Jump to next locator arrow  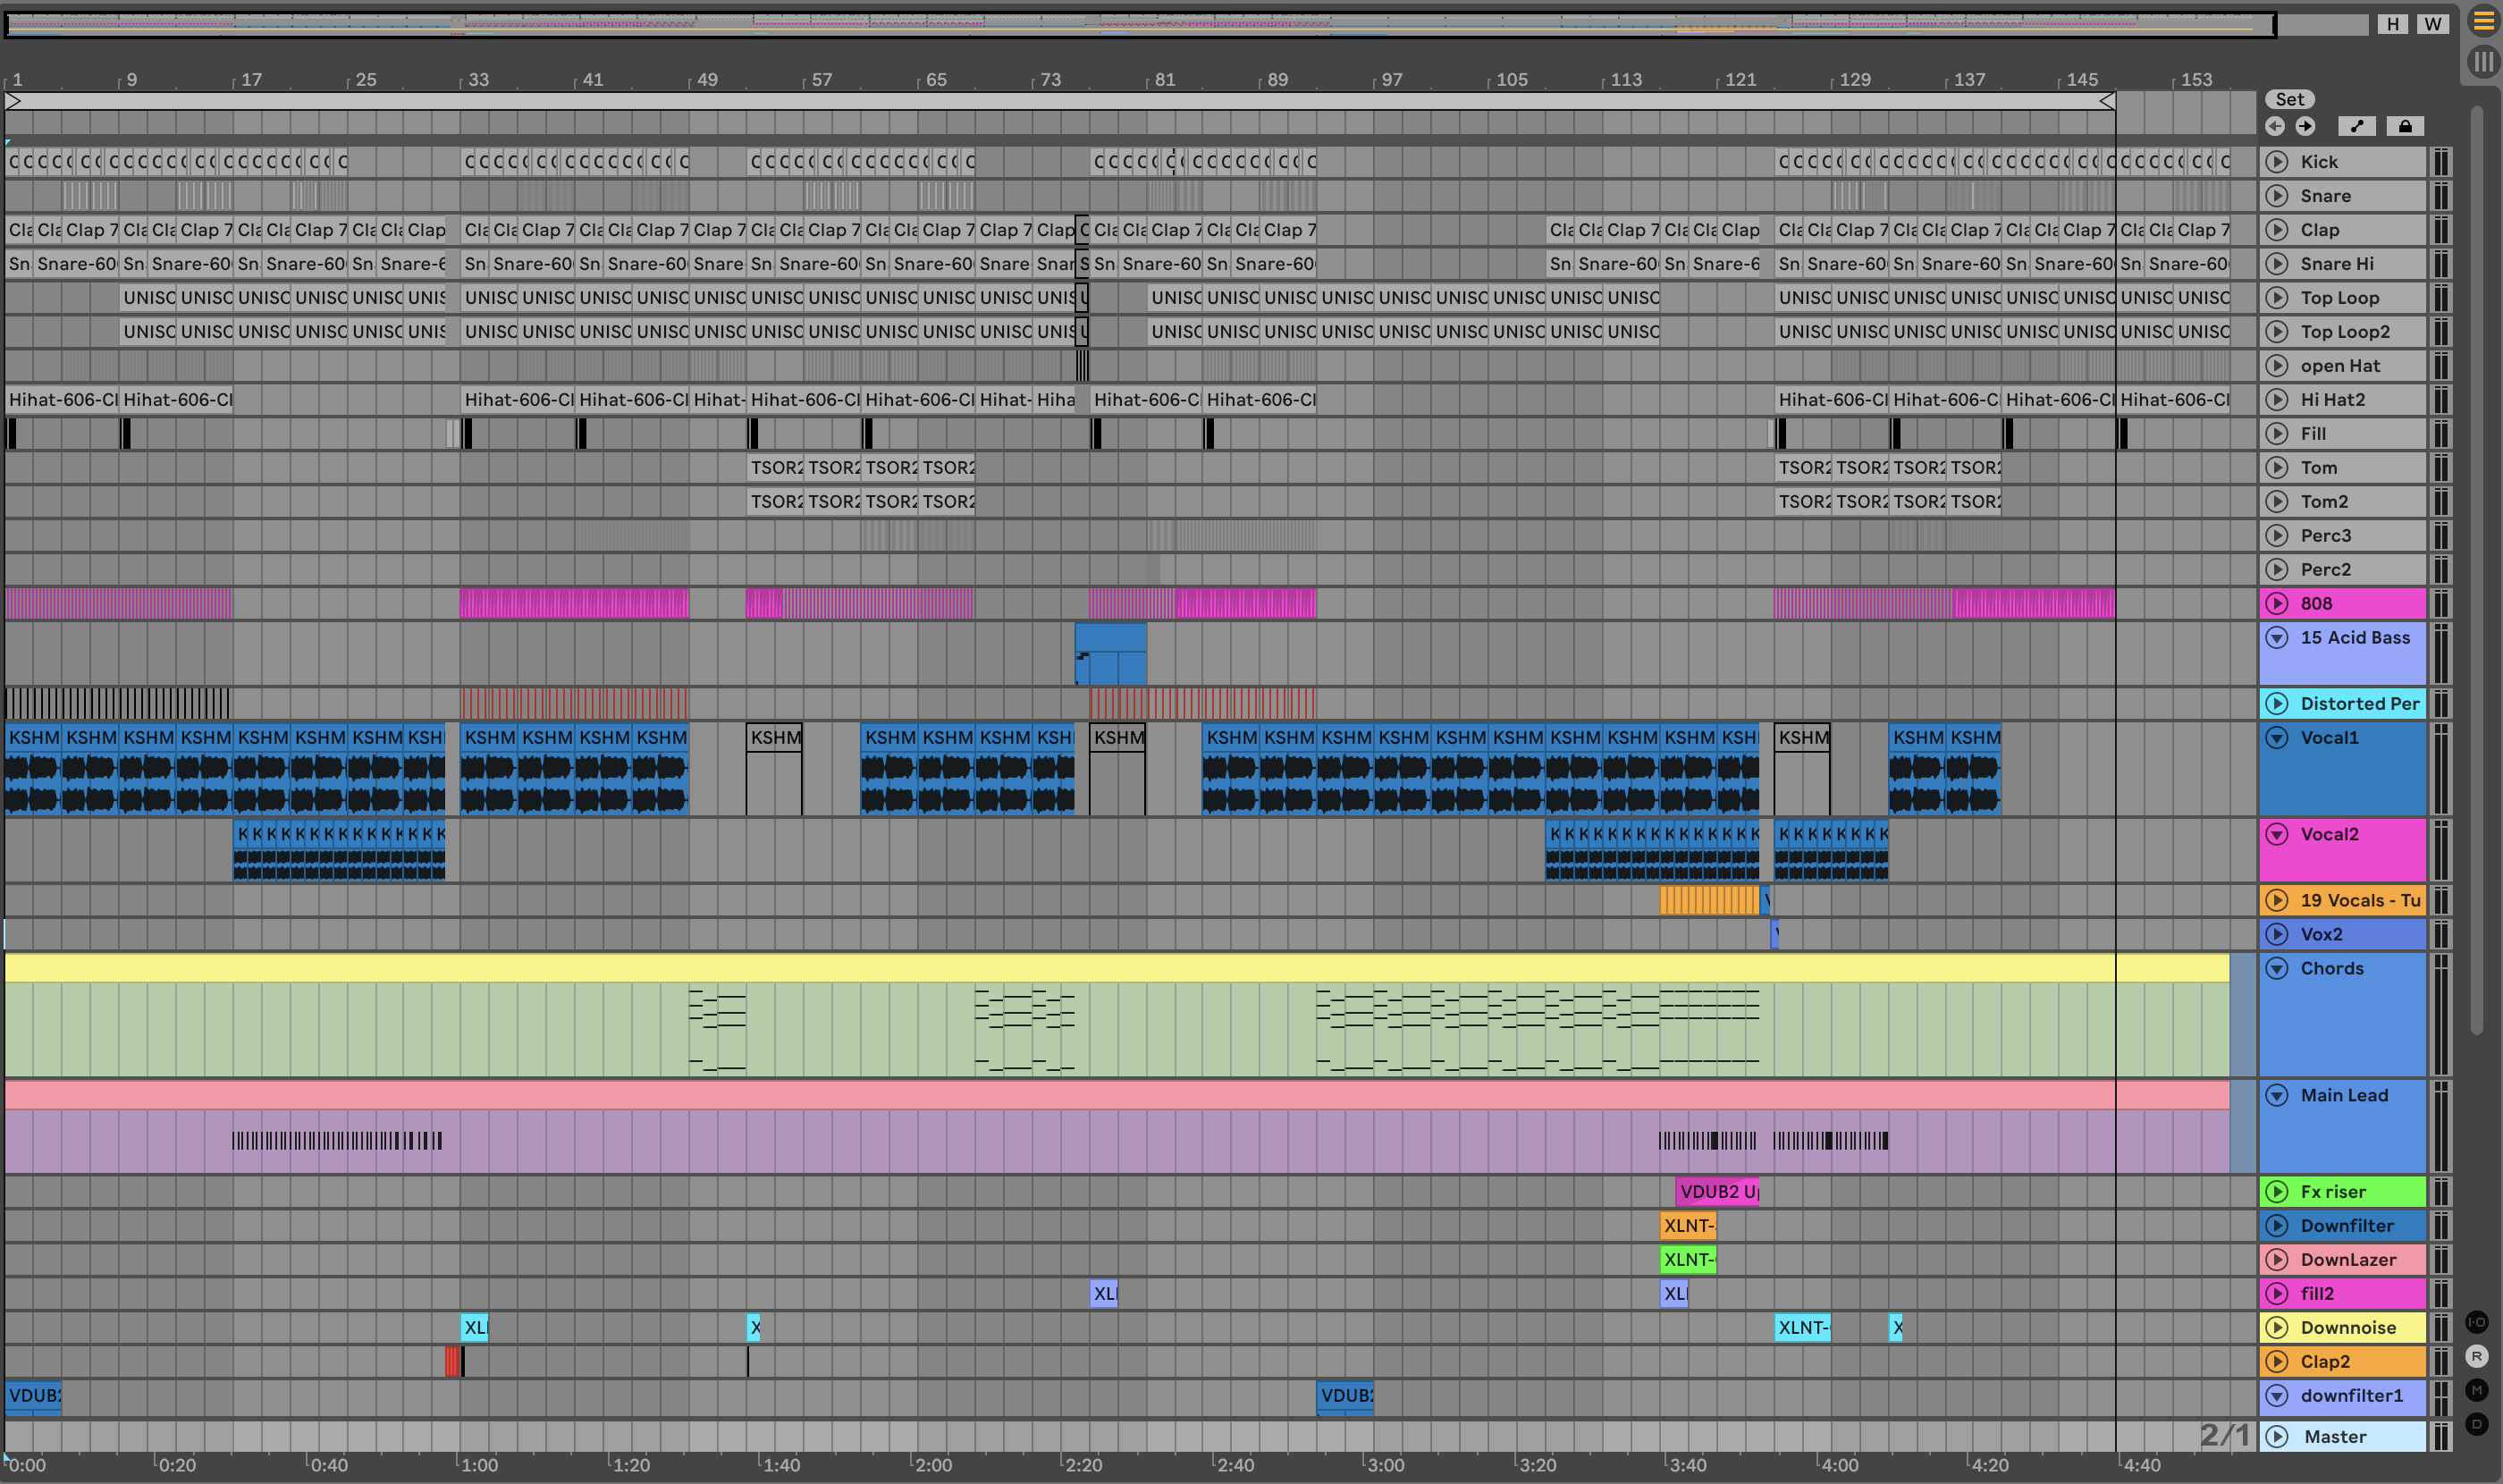pos(2305,126)
